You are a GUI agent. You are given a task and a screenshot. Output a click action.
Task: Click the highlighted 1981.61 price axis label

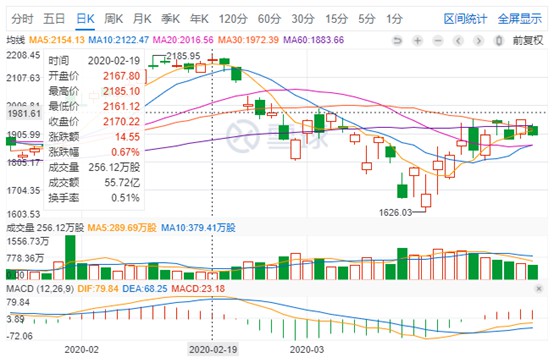(24, 113)
